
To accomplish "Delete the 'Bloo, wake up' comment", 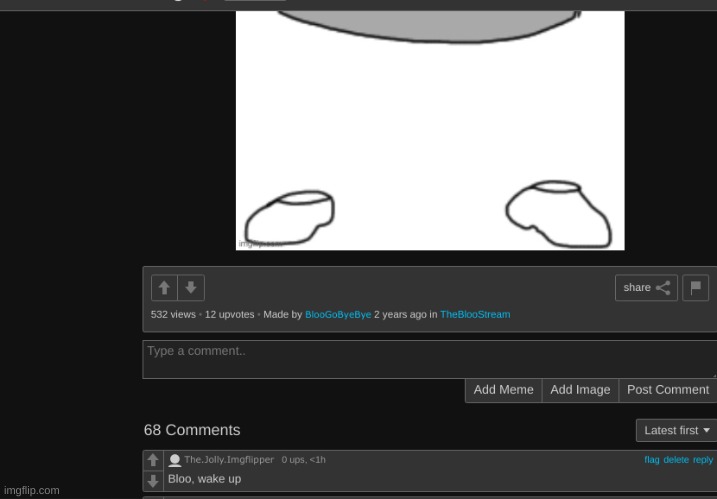I will (676, 460).
